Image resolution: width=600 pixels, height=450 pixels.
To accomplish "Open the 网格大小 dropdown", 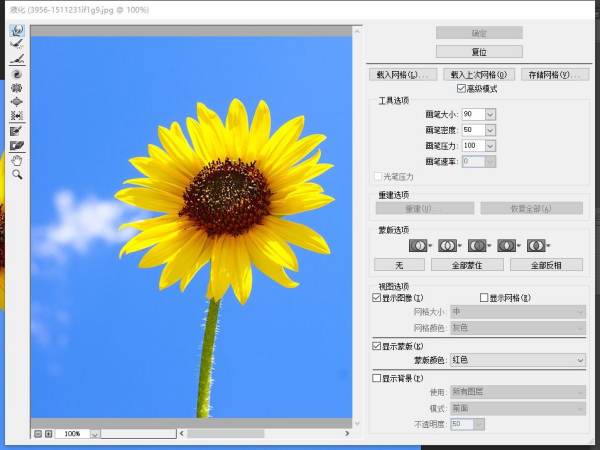I will [x=518, y=312].
